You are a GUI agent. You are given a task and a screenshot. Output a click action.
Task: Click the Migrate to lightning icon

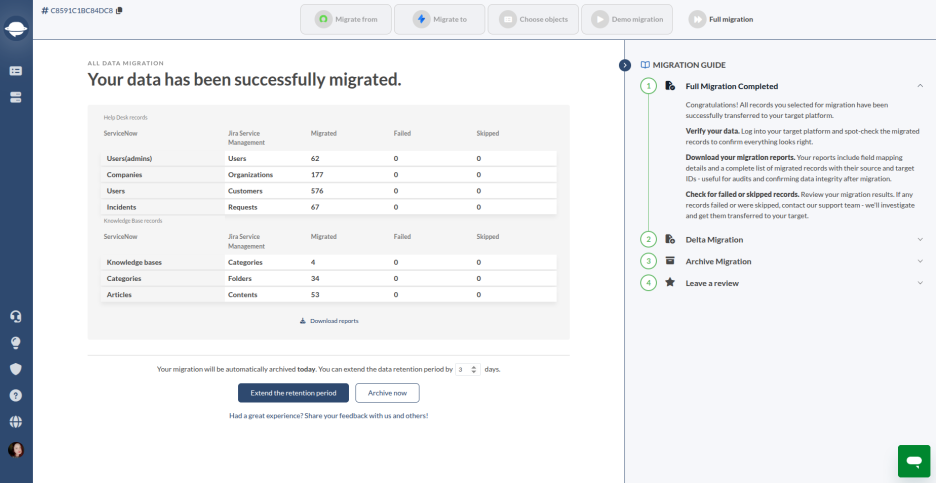pyautogui.click(x=421, y=19)
